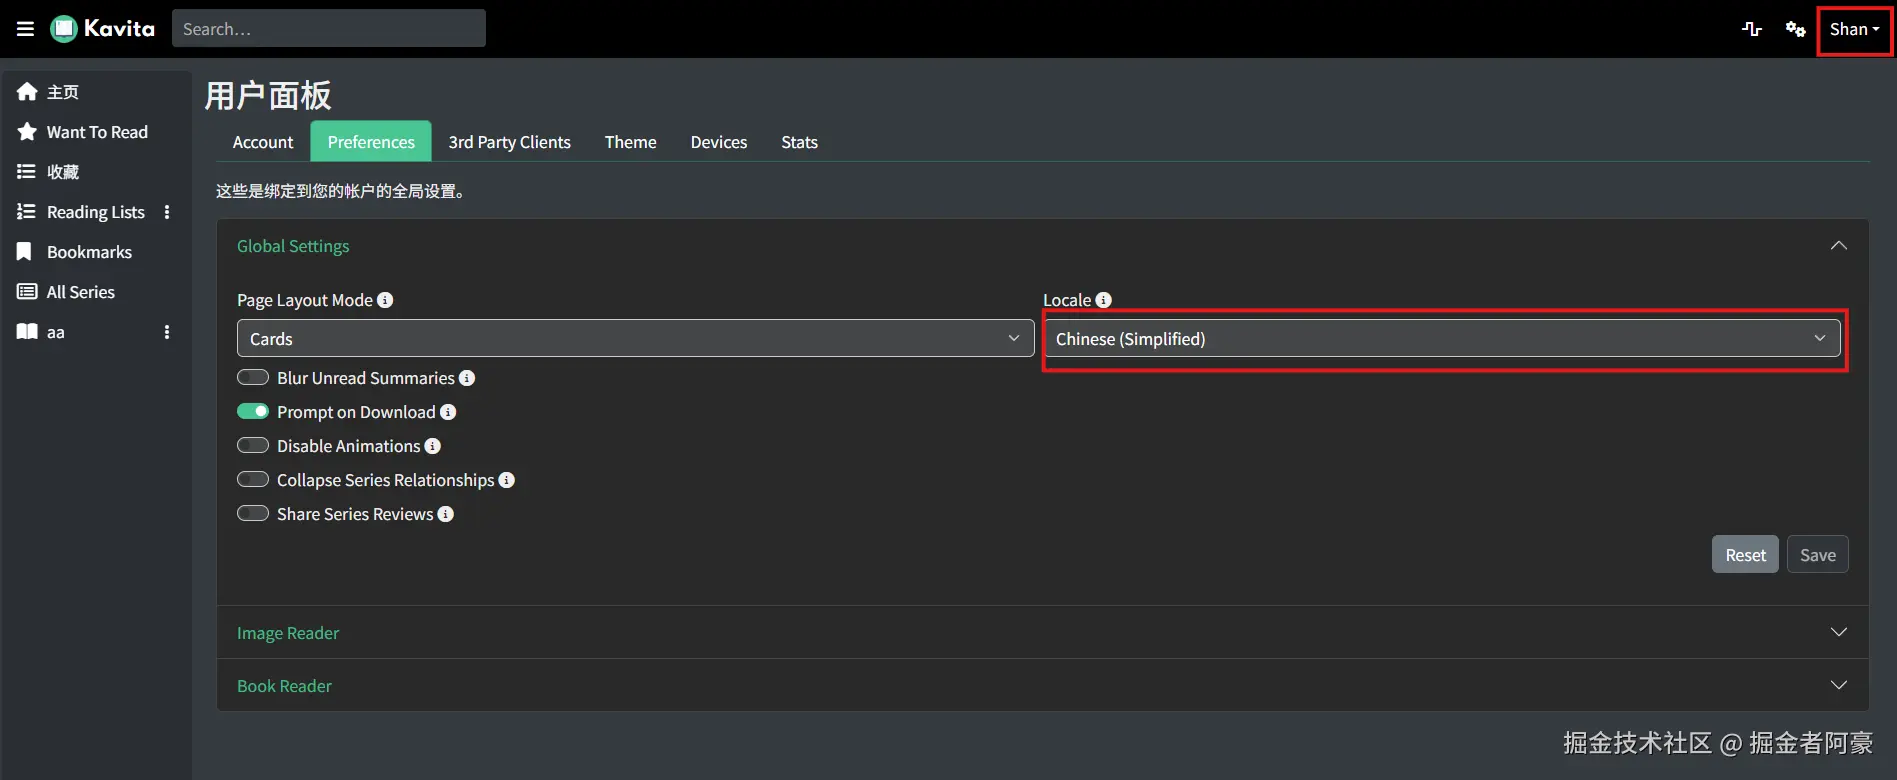Show Blur Unread Summaries info icon

tap(467, 378)
